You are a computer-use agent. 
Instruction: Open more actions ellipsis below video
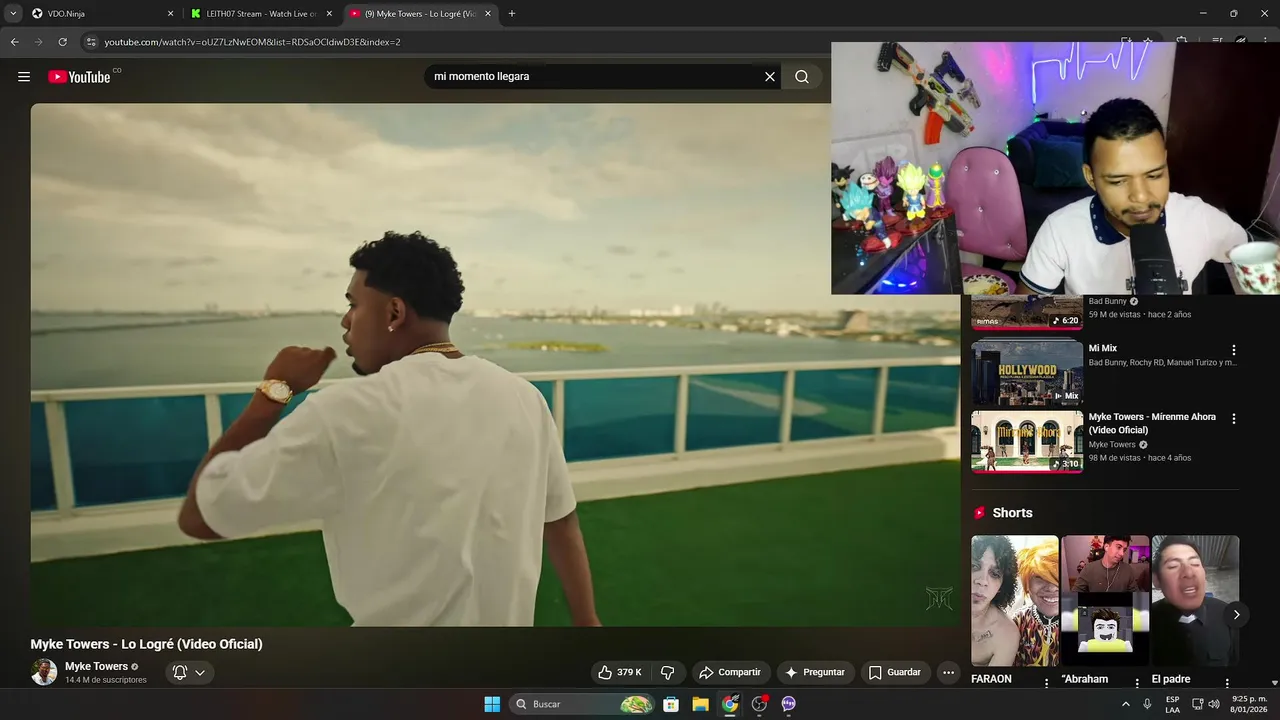pos(948,672)
